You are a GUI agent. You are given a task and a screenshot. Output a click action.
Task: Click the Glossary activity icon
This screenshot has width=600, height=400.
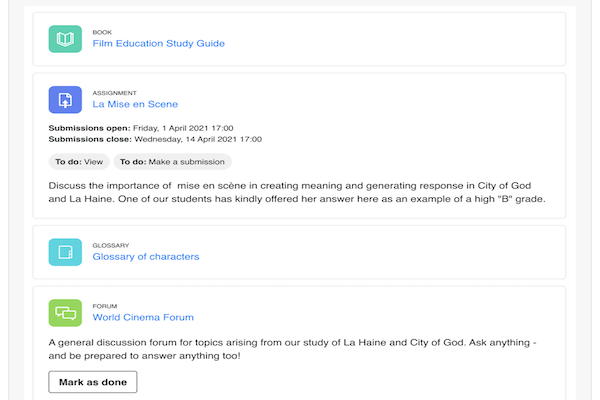tap(65, 252)
